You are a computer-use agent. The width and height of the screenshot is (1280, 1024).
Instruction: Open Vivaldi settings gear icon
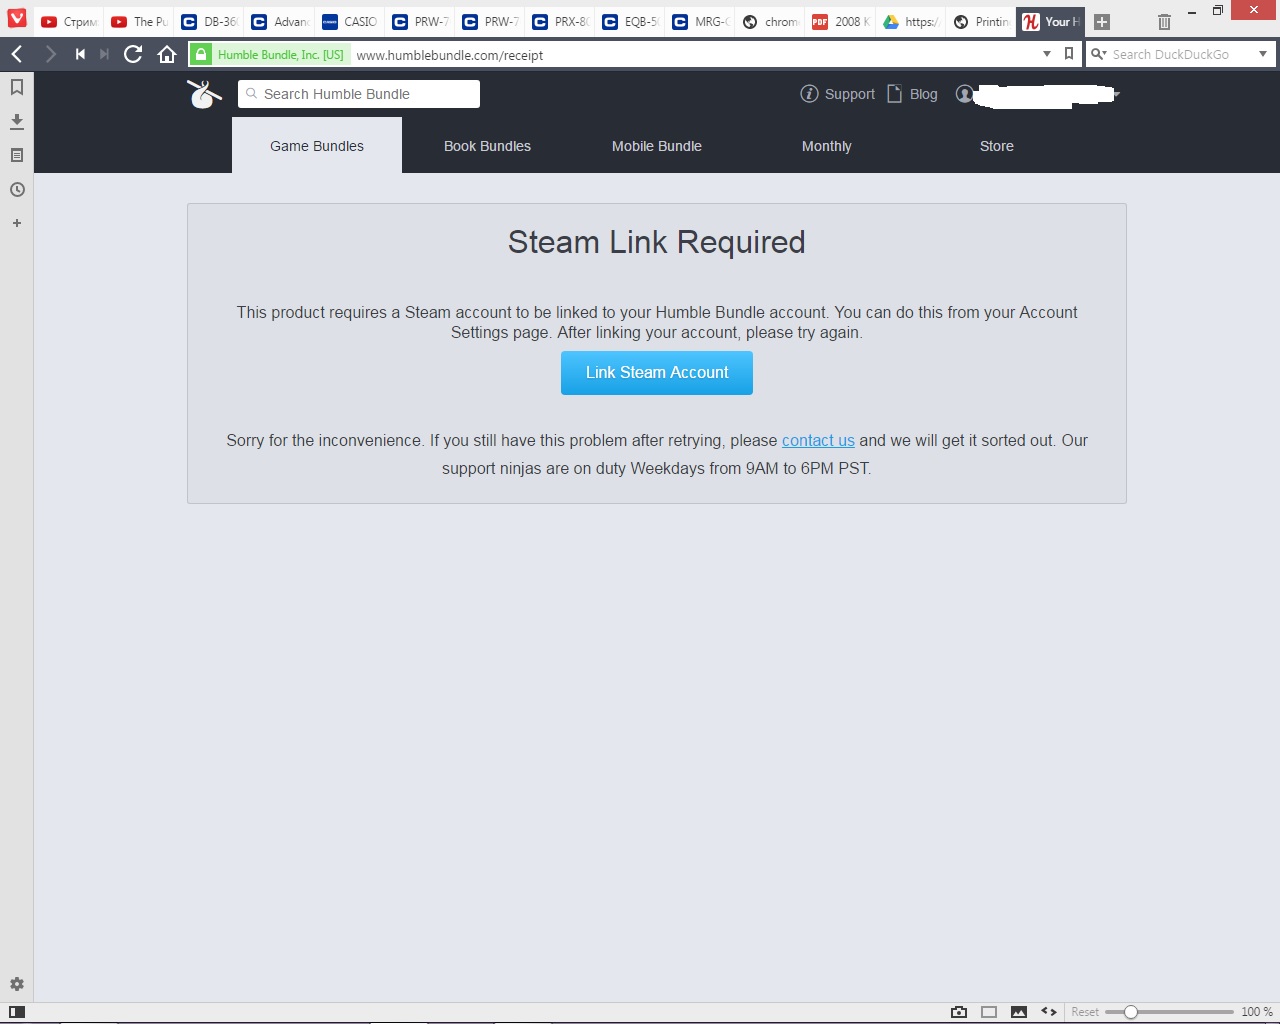point(17,984)
